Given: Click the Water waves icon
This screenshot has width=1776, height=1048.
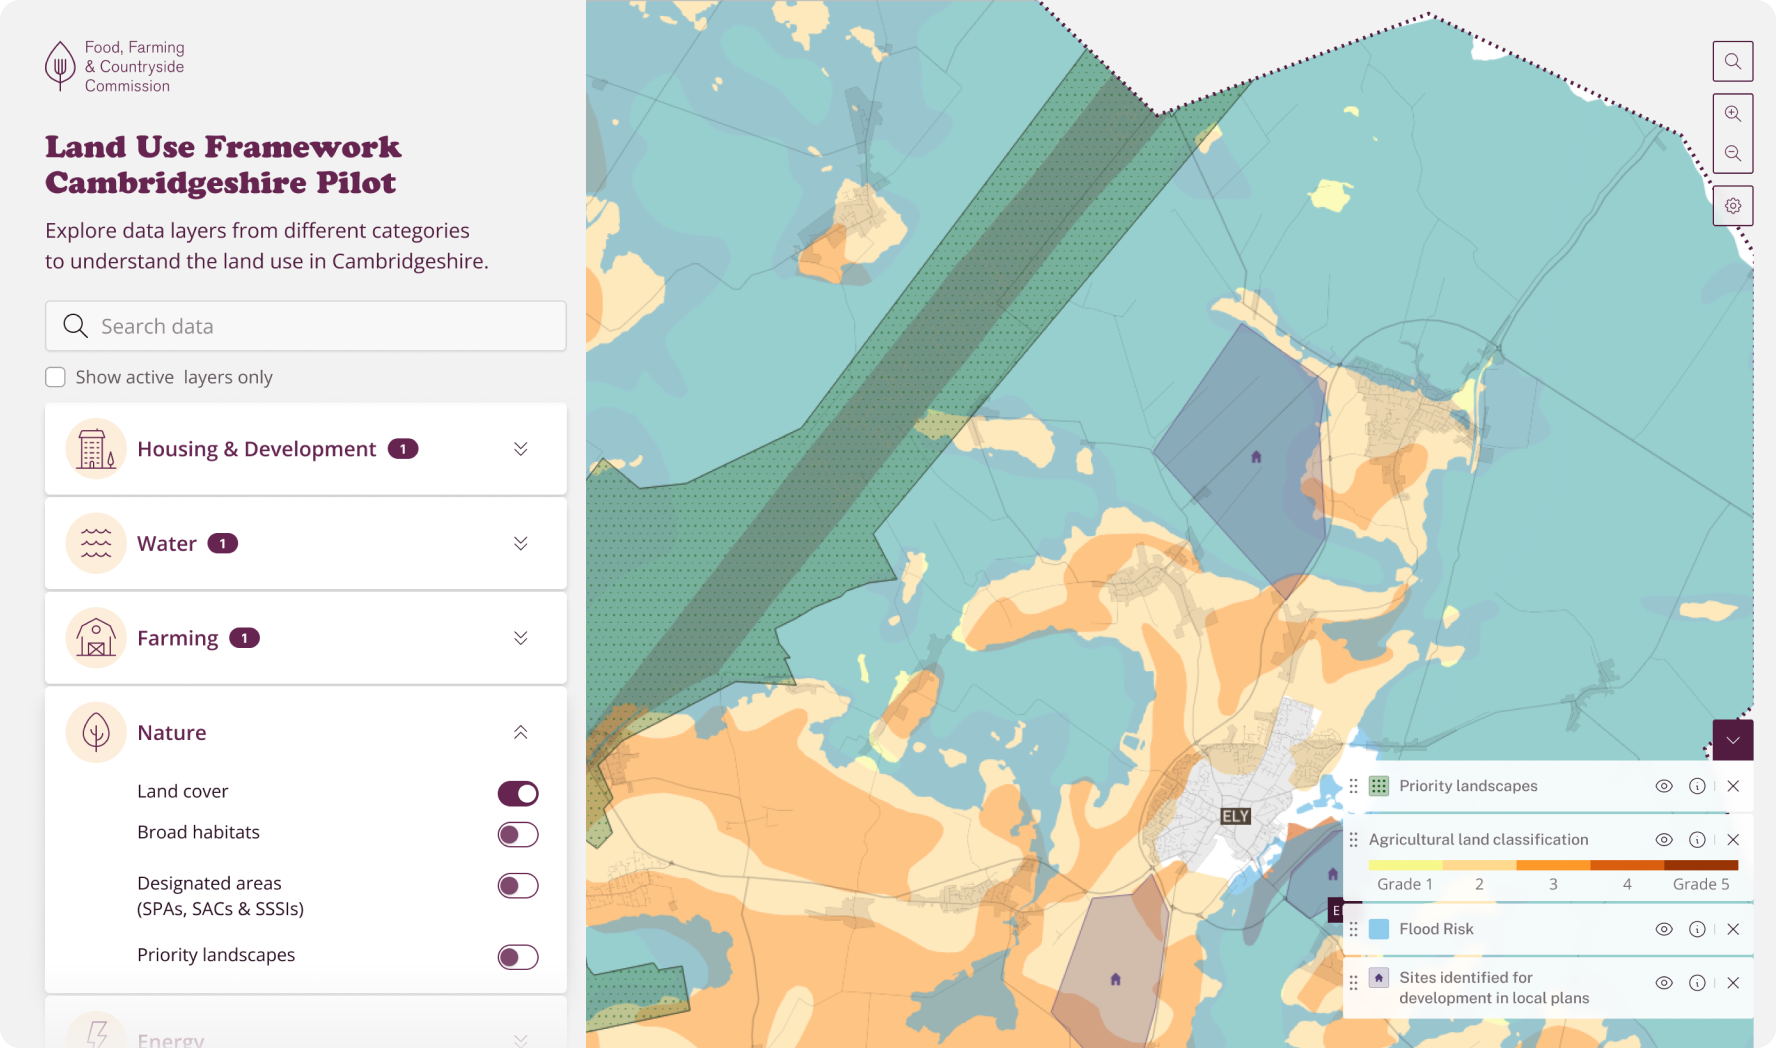Looking at the screenshot, I should point(95,543).
